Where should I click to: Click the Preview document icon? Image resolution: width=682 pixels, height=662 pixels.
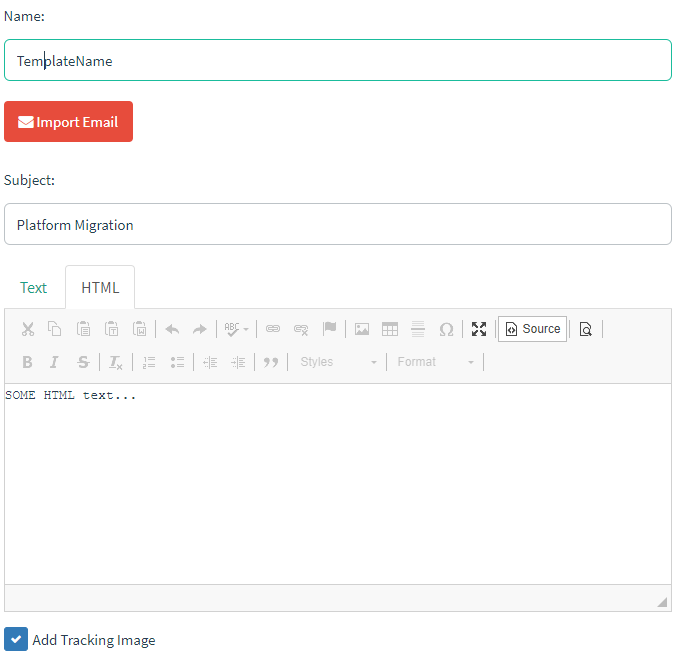tap(586, 329)
